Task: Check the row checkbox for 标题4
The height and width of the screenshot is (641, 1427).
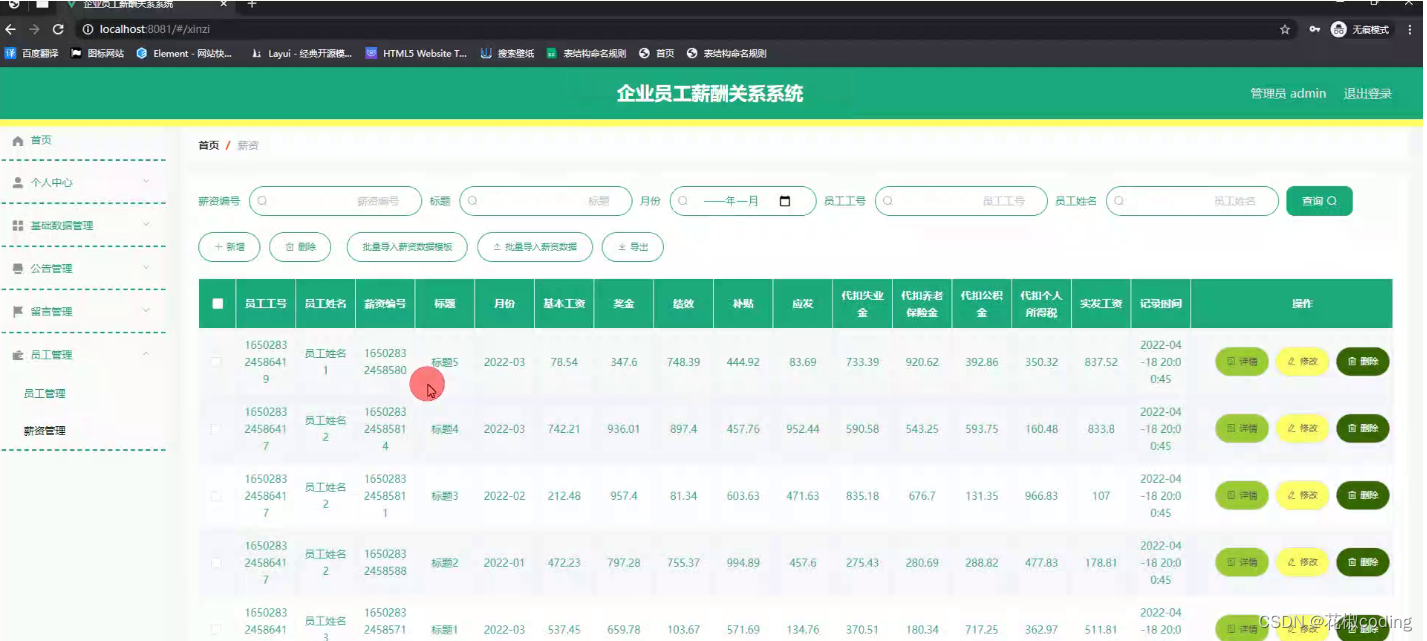Action: pyautogui.click(x=216, y=429)
